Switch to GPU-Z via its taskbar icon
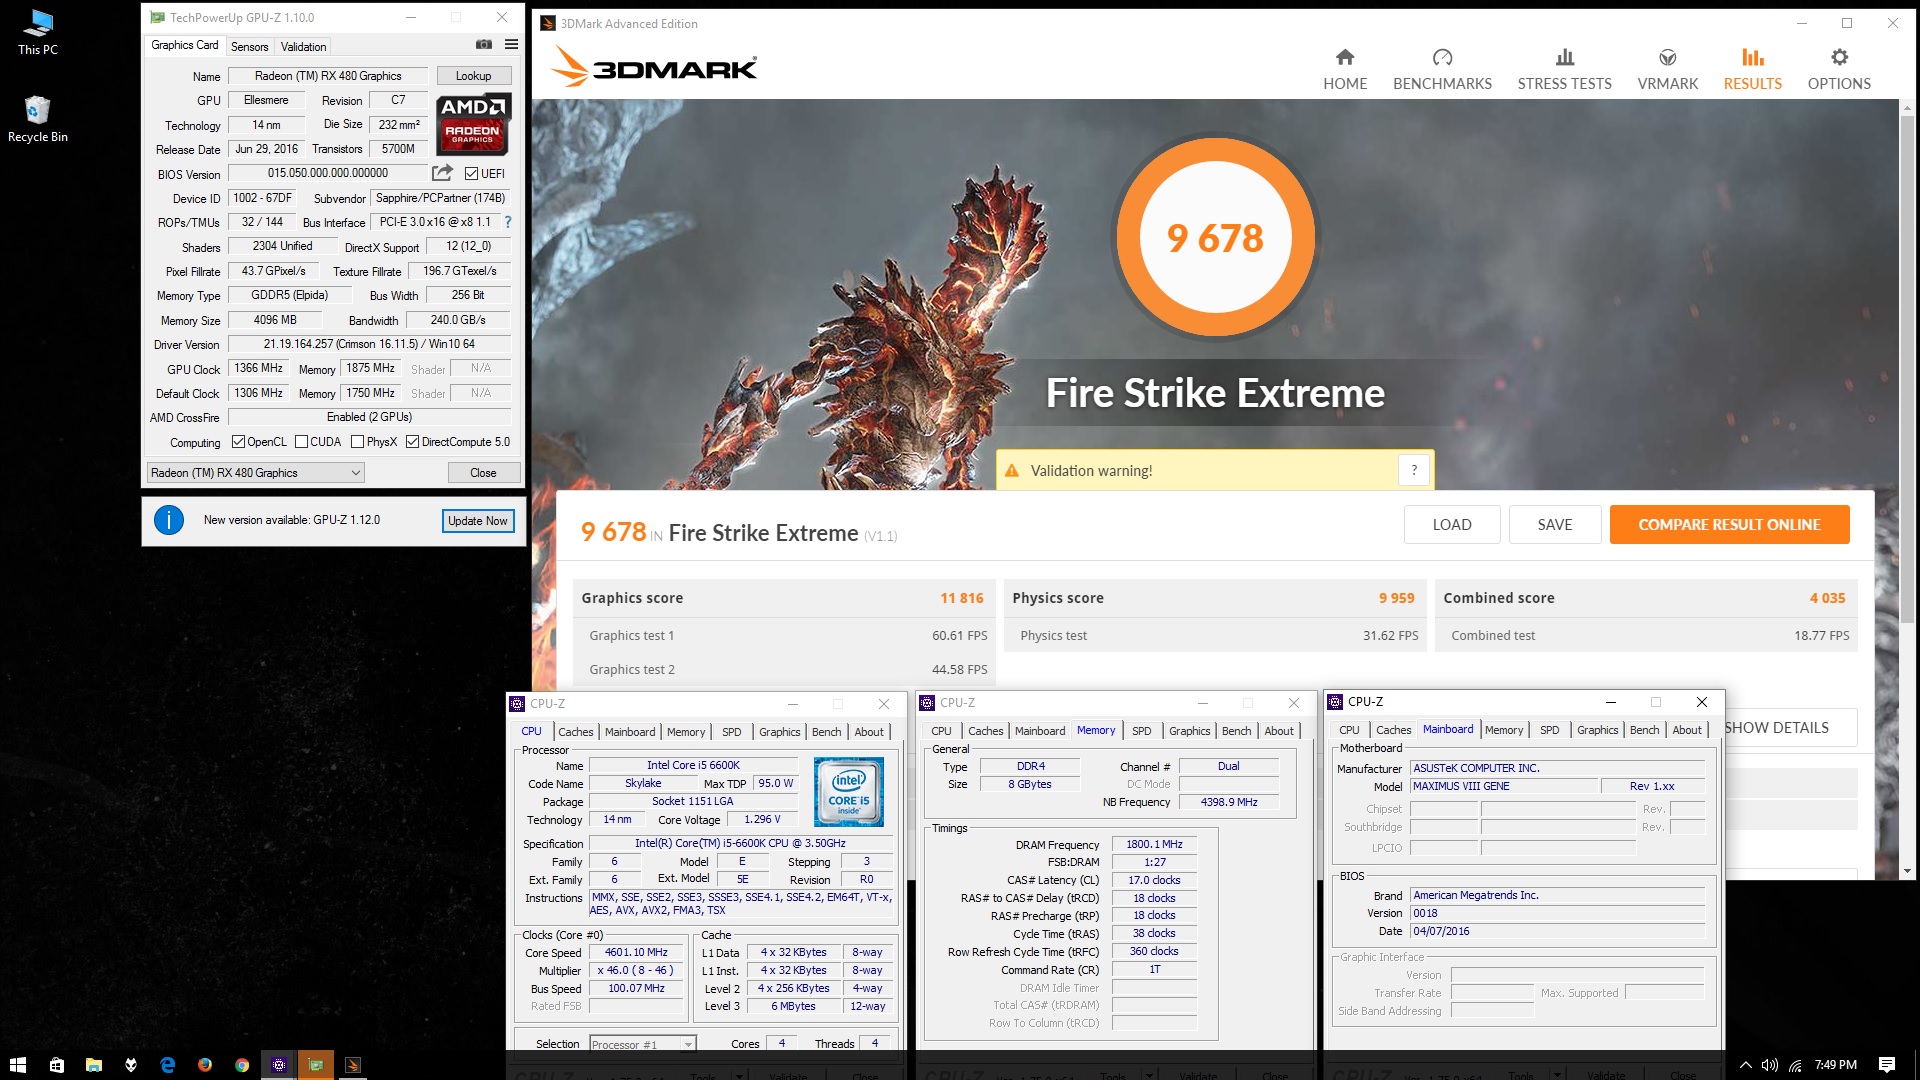Screen dimensions: 1920x1080 (316, 1065)
